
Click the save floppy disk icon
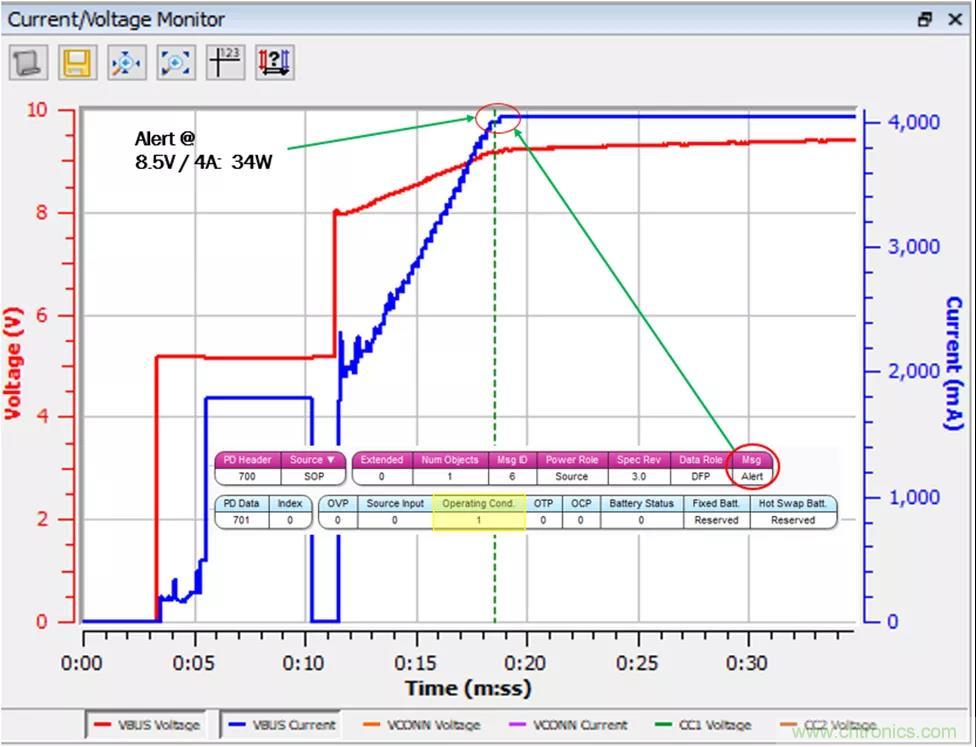point(77,63)
